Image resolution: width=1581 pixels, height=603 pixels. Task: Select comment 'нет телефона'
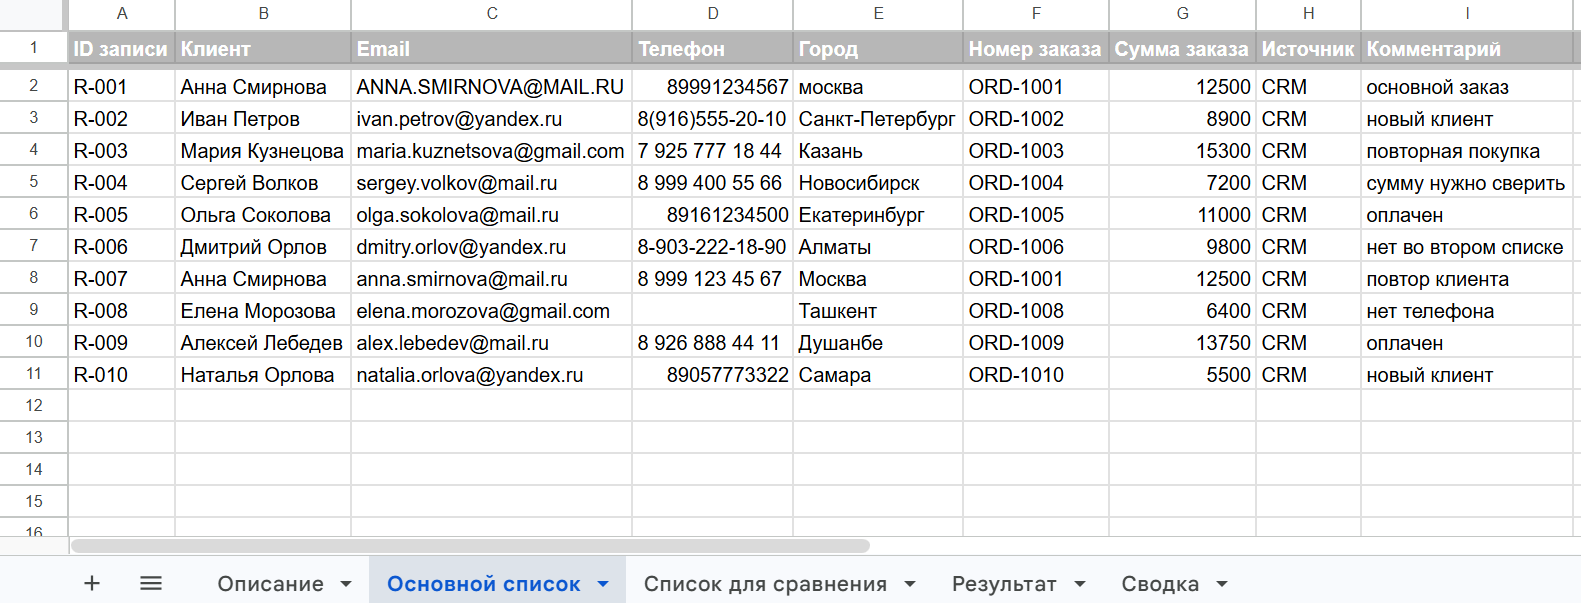pyautogui.click(x=1467, y=311)
